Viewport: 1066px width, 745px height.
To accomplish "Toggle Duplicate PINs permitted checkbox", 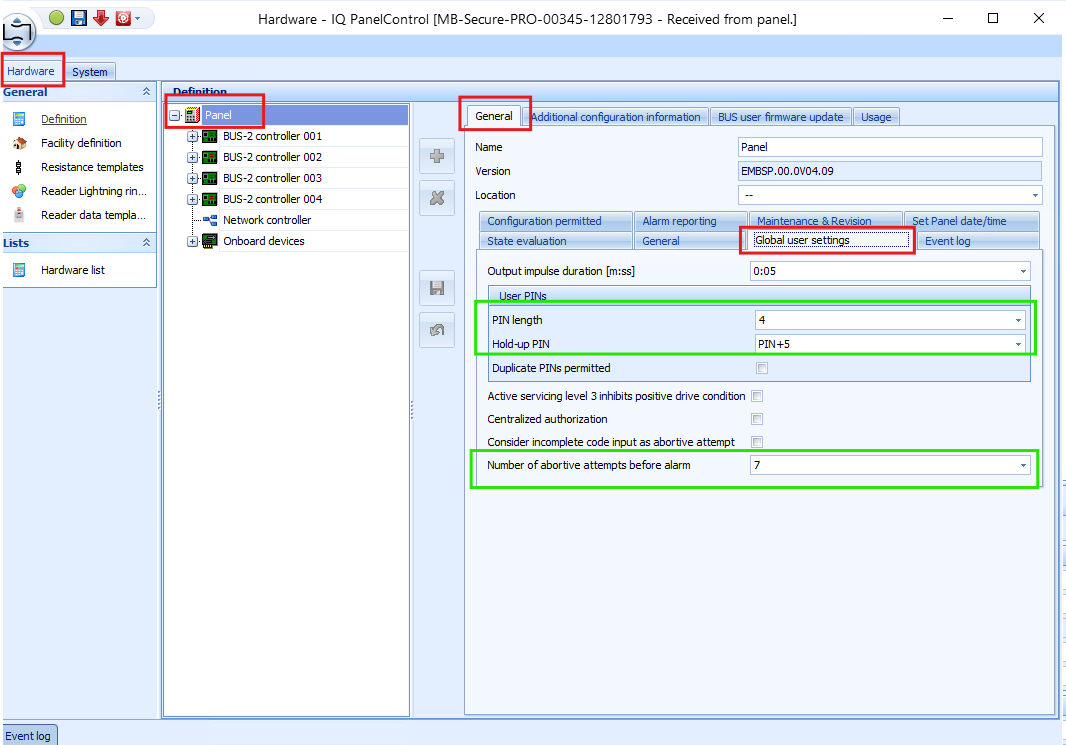I will click(x=762, y=368).
